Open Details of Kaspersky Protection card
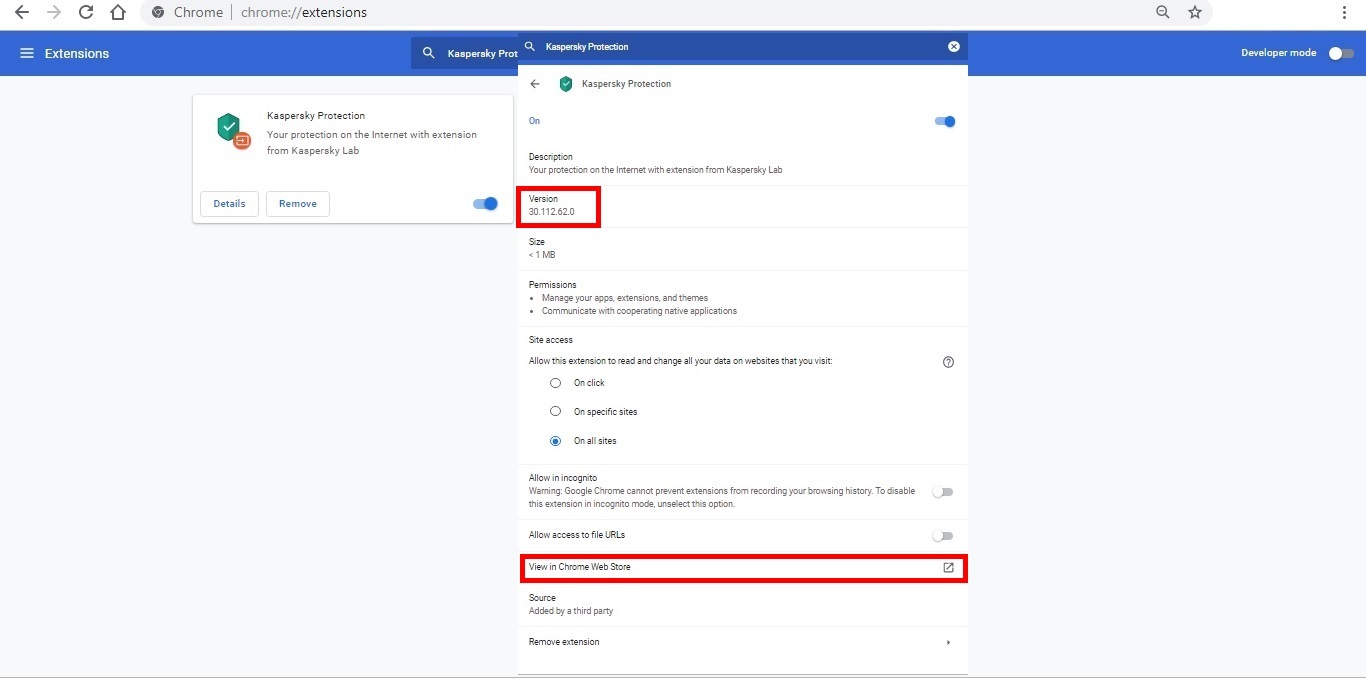The height and width of the screenshot is (679, 1366). pyautogui.click(x=229, y=204)
